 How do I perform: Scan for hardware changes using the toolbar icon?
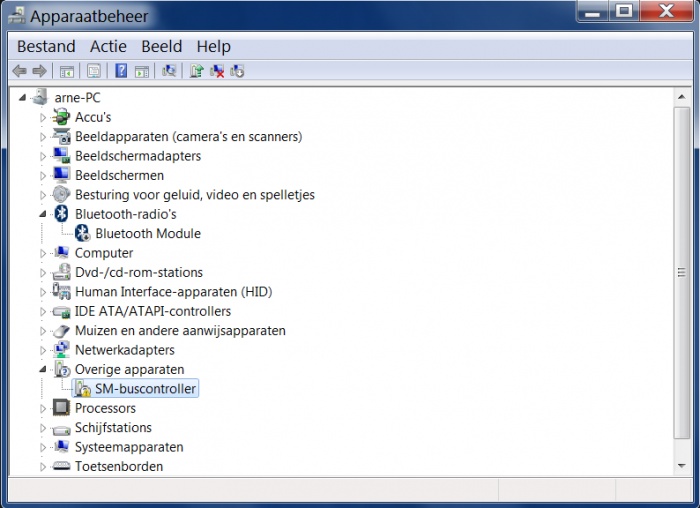coord(169,71)
